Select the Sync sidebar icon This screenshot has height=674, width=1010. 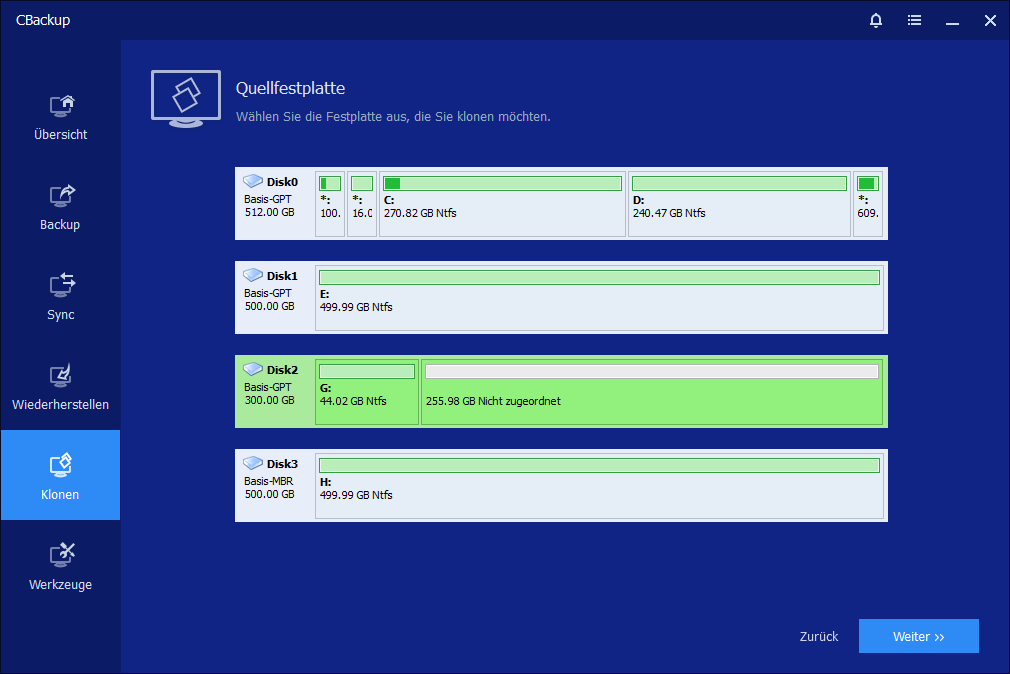62,285
